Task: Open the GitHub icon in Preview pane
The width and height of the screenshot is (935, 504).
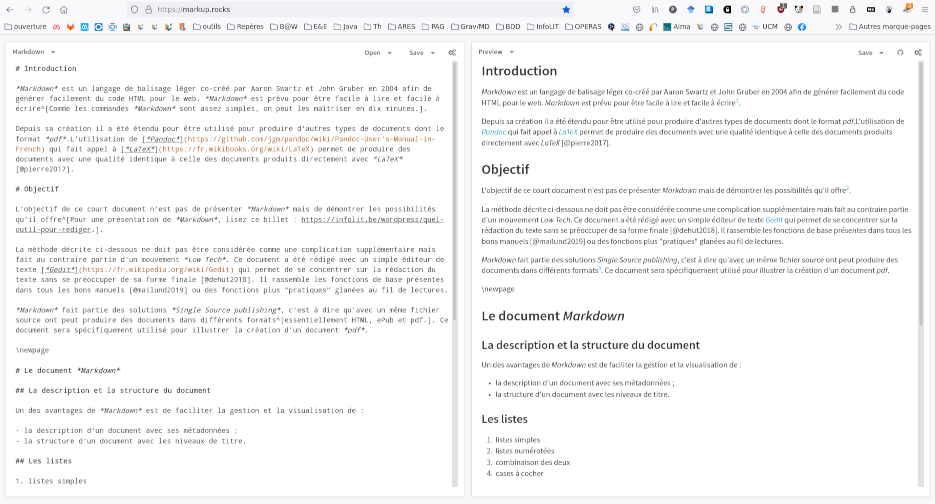Action: click(900, 52)
